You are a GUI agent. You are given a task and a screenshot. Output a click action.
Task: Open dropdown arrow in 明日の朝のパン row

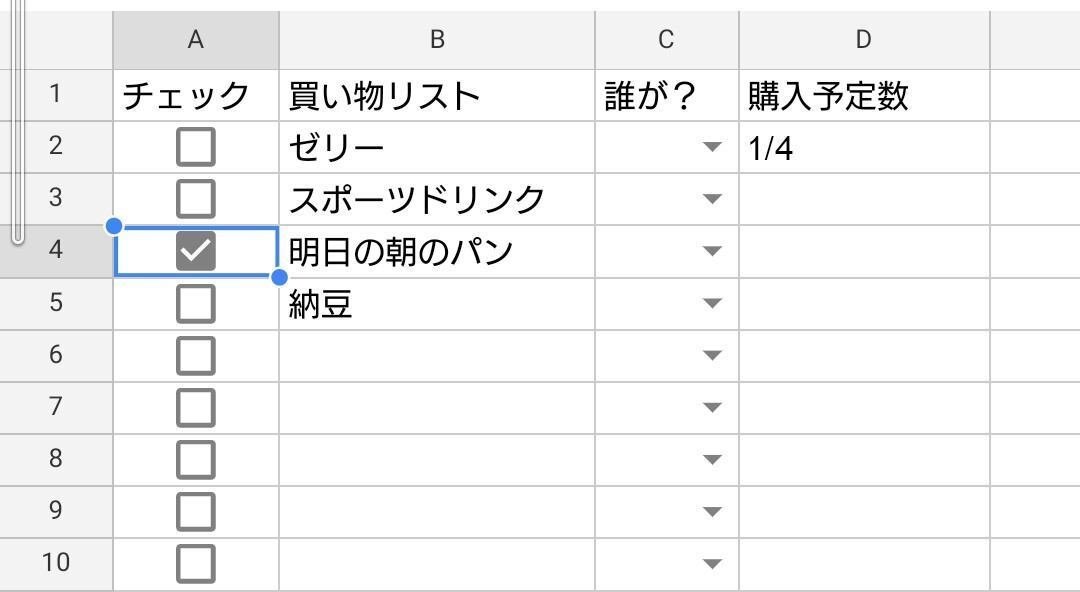[x=712, y=251]
